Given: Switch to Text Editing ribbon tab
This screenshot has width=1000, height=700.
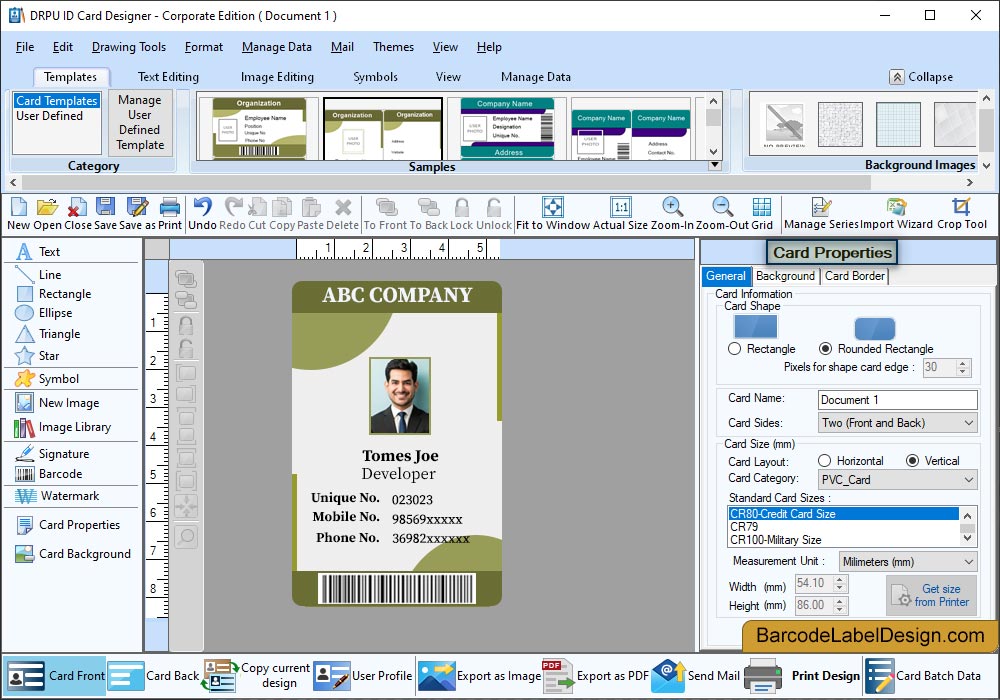Looking at the screenshot, I should point(168,77).
